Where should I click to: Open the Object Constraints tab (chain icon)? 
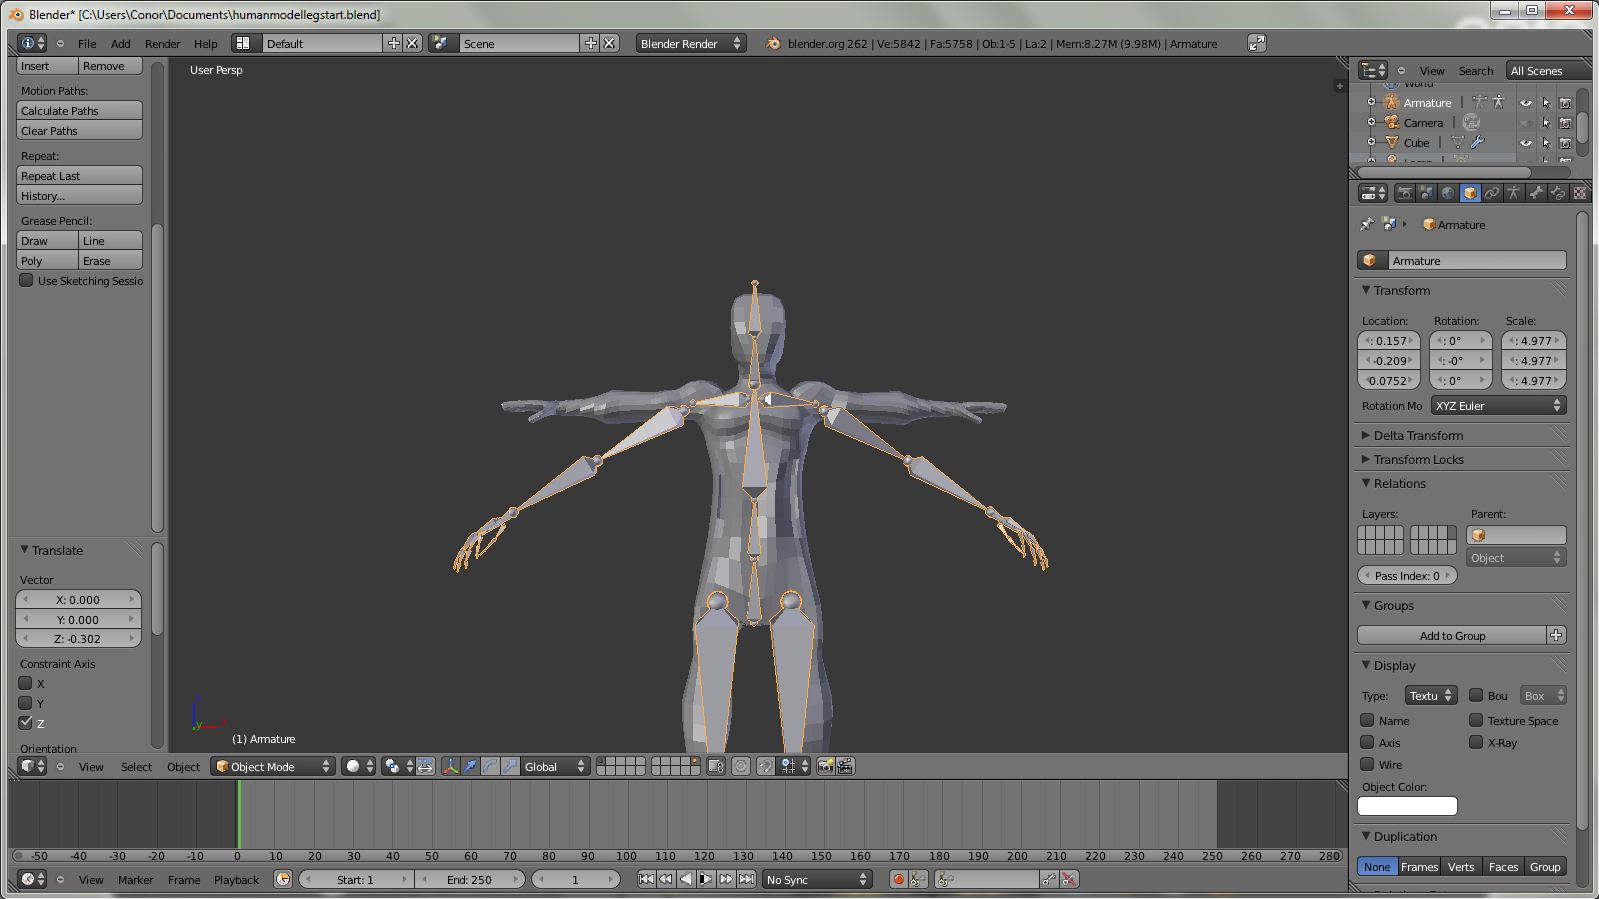(x=1492, y=193)
